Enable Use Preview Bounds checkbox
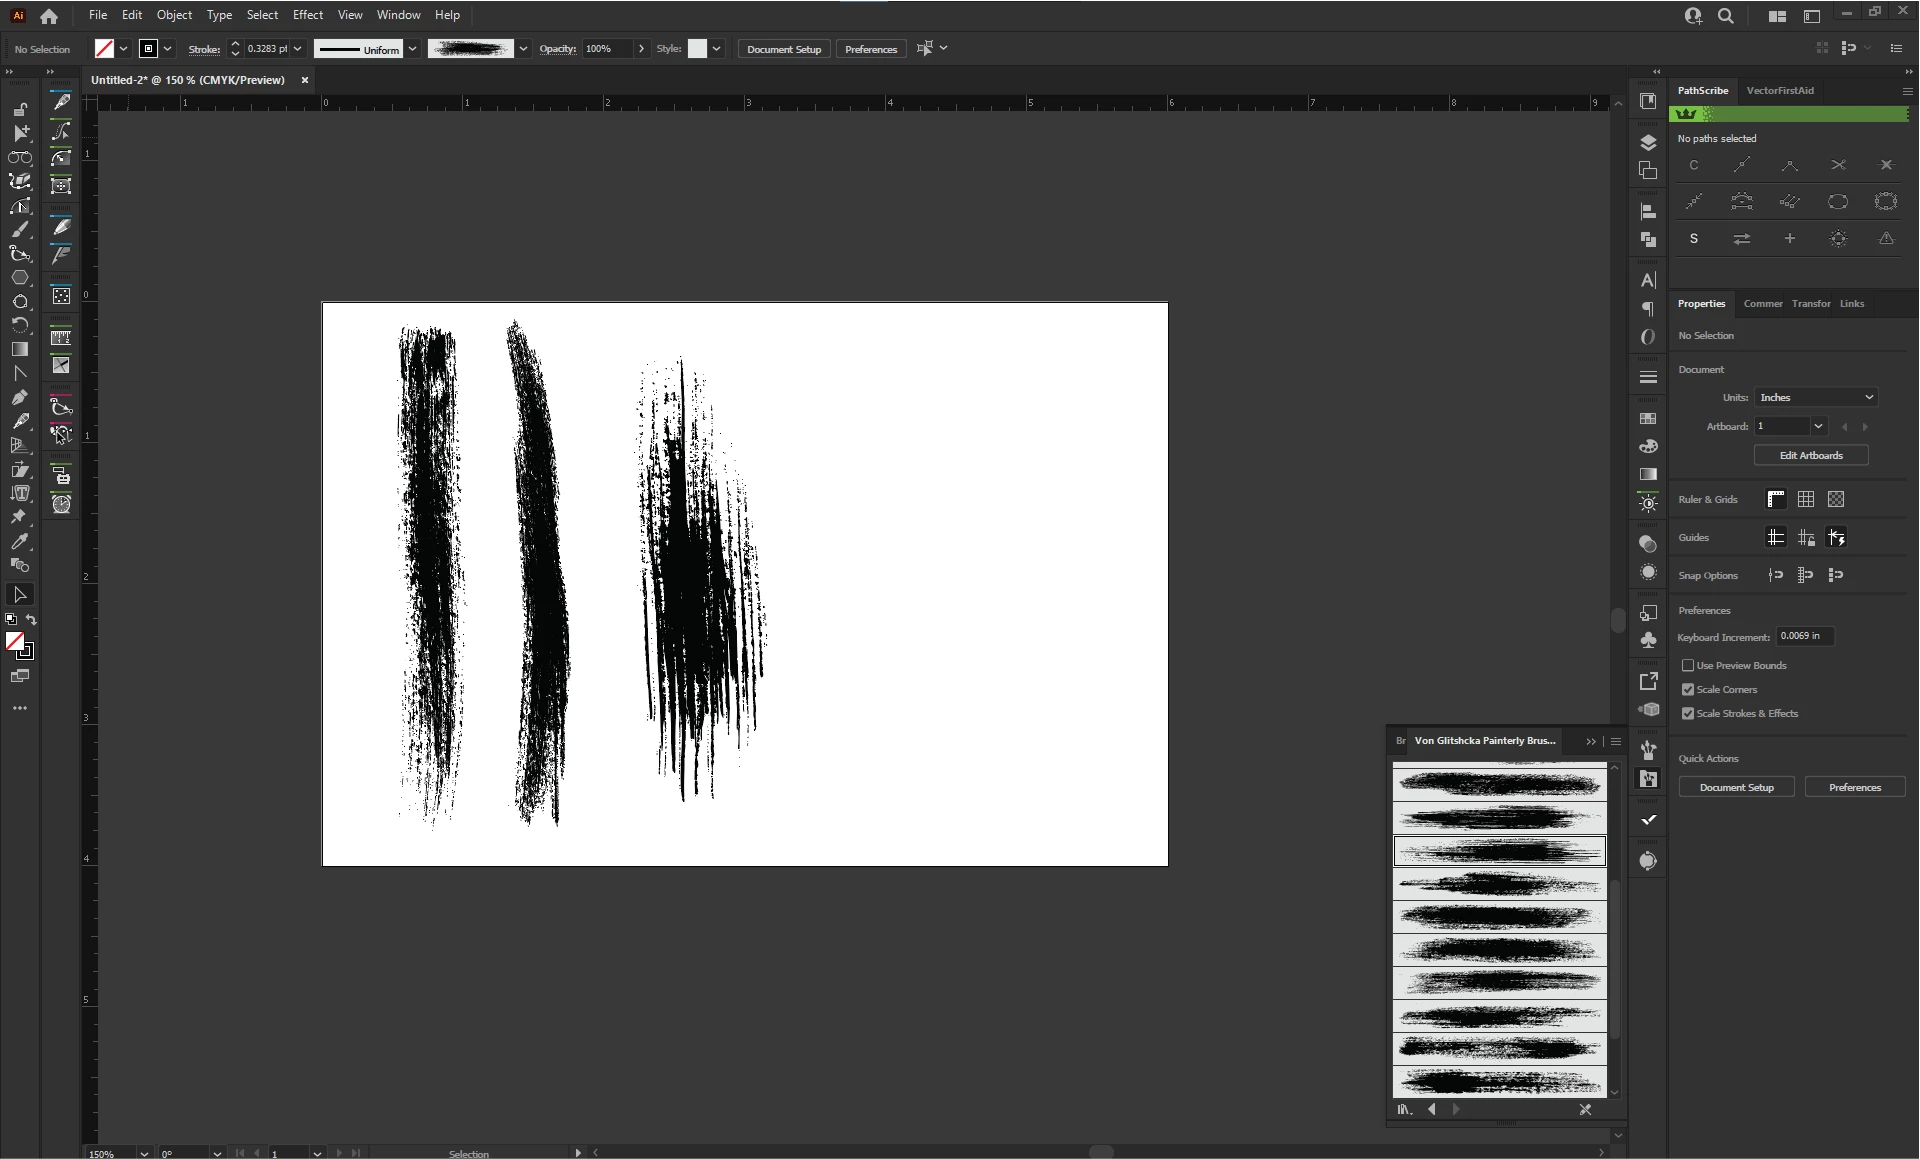 [1688, 665]
